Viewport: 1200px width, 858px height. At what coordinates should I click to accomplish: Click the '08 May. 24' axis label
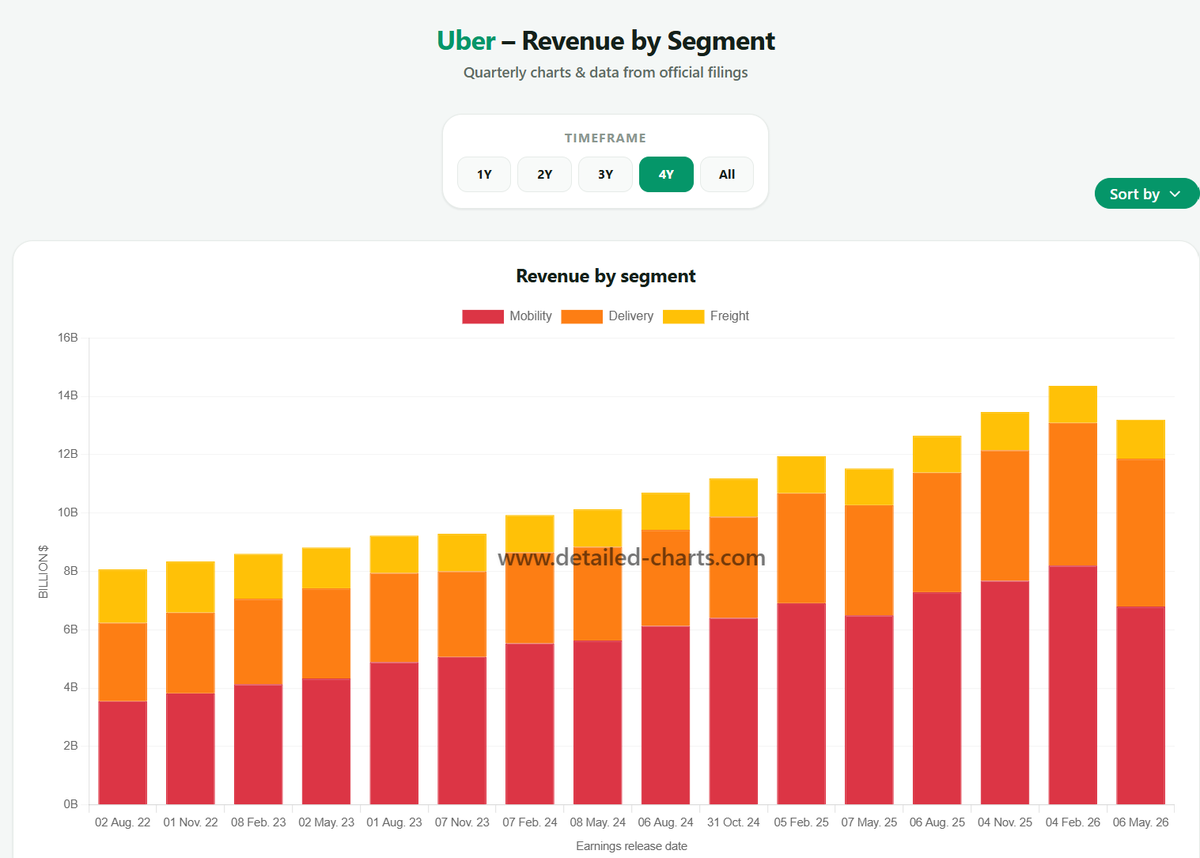pyautogui.click(x=598, y=823)
